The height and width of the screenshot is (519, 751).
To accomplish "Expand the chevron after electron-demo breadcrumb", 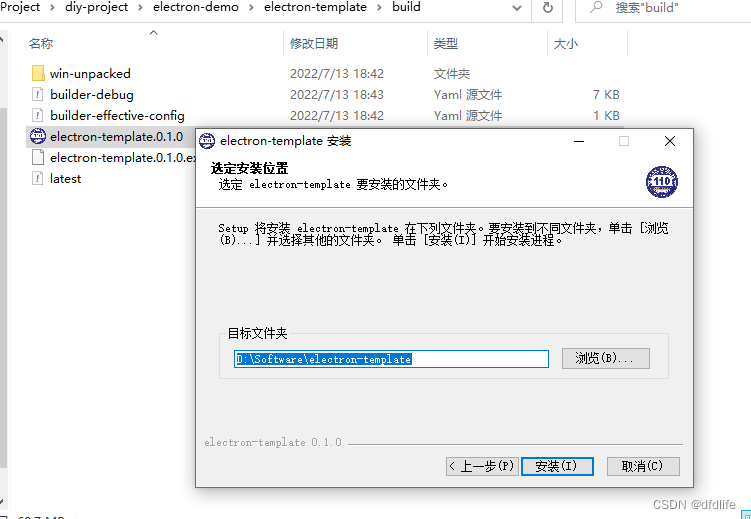I will pos(251,8).
